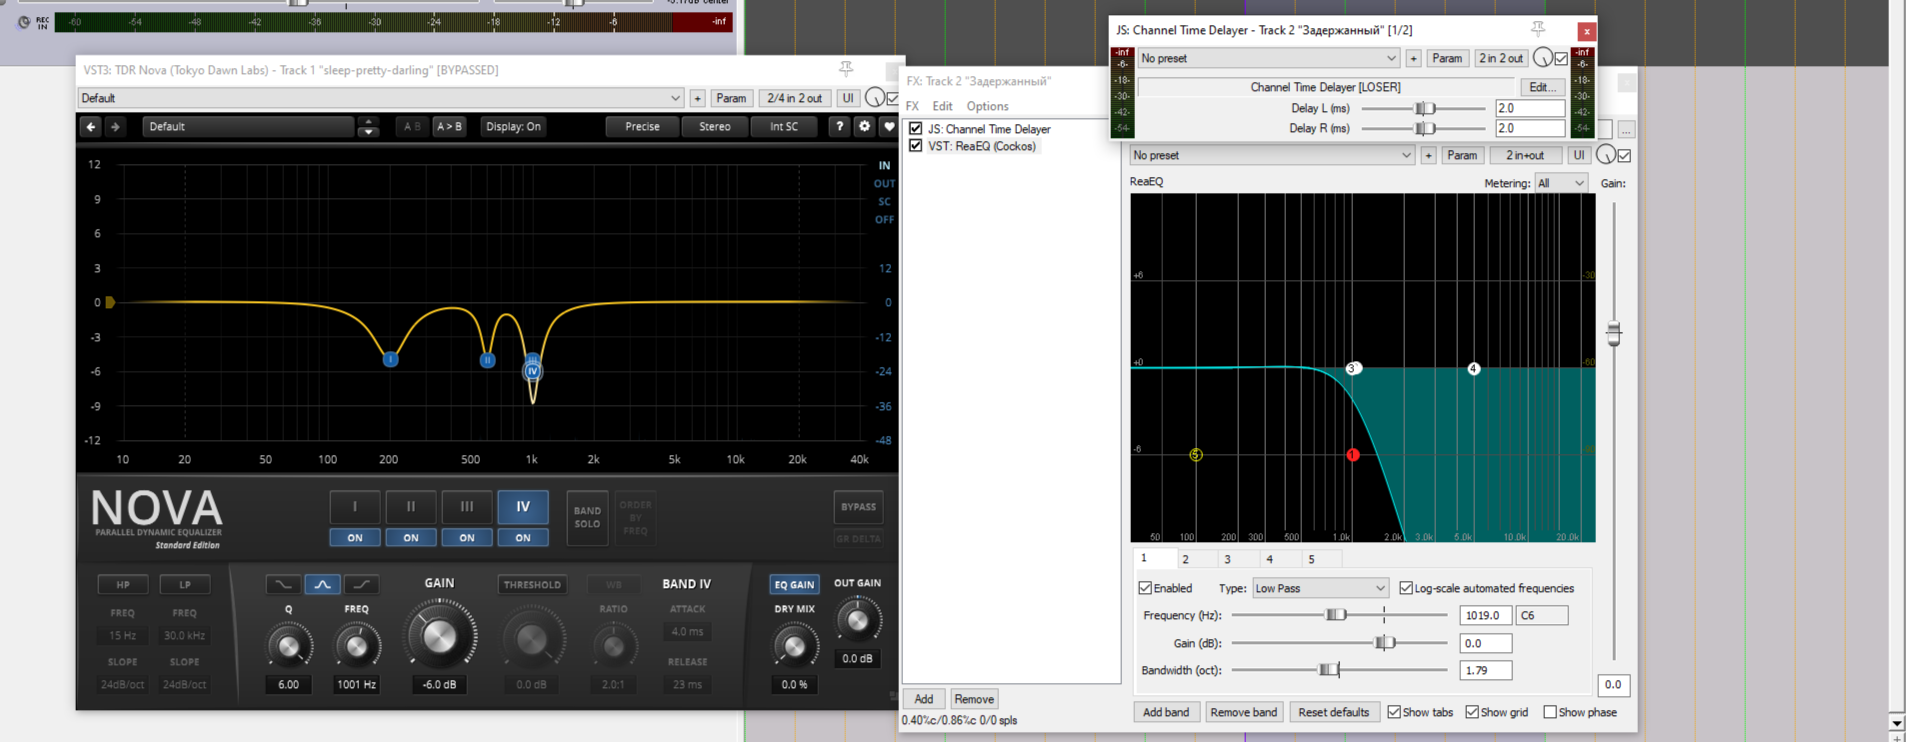Open Nova internal Default preset selector

pyautogui.click(x=249, y=127)
